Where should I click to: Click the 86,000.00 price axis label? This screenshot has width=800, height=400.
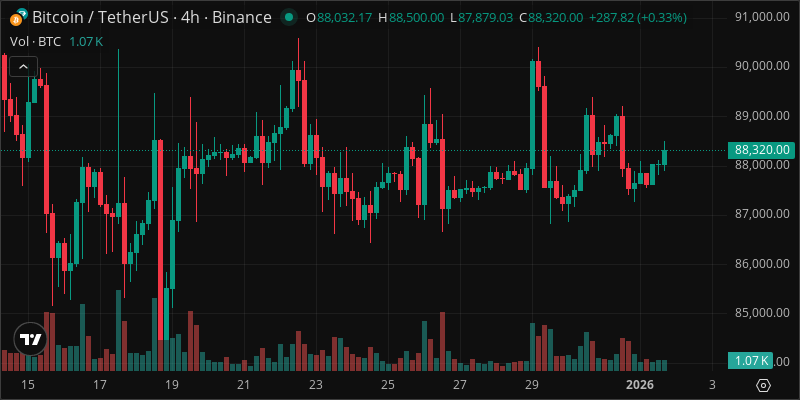(761, 264)
